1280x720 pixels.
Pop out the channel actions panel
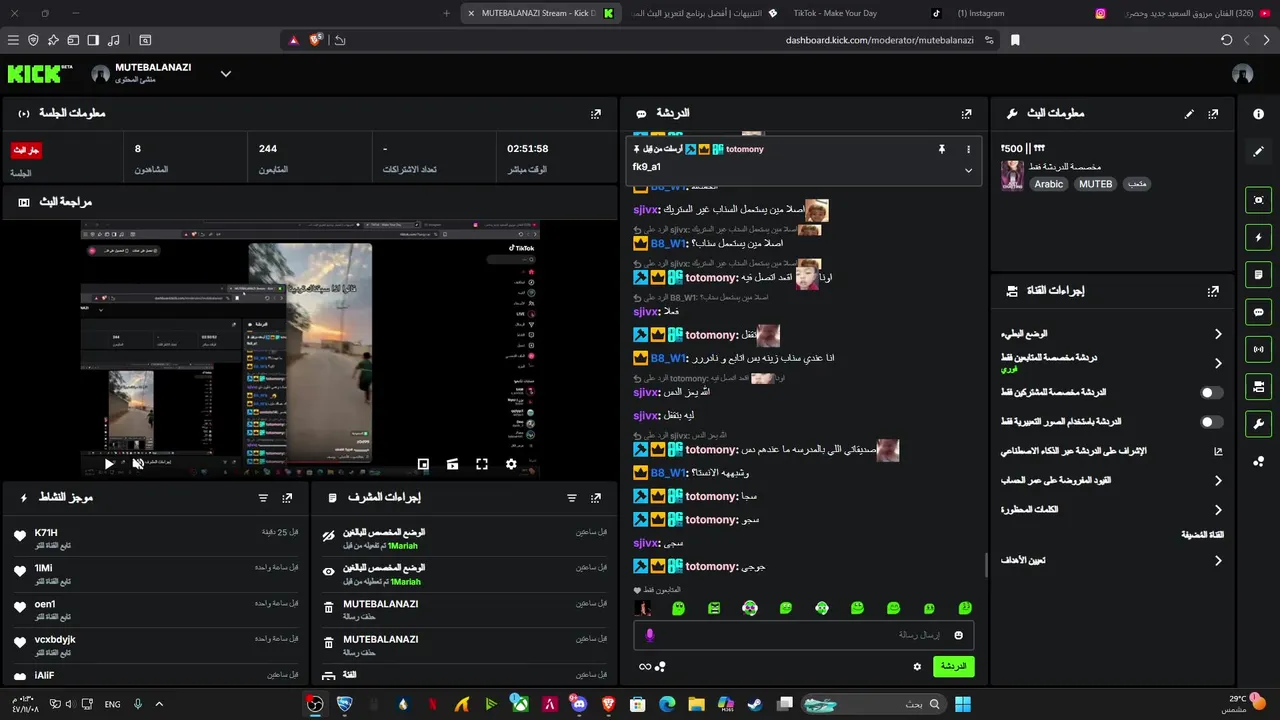[x=1213, y=291]
